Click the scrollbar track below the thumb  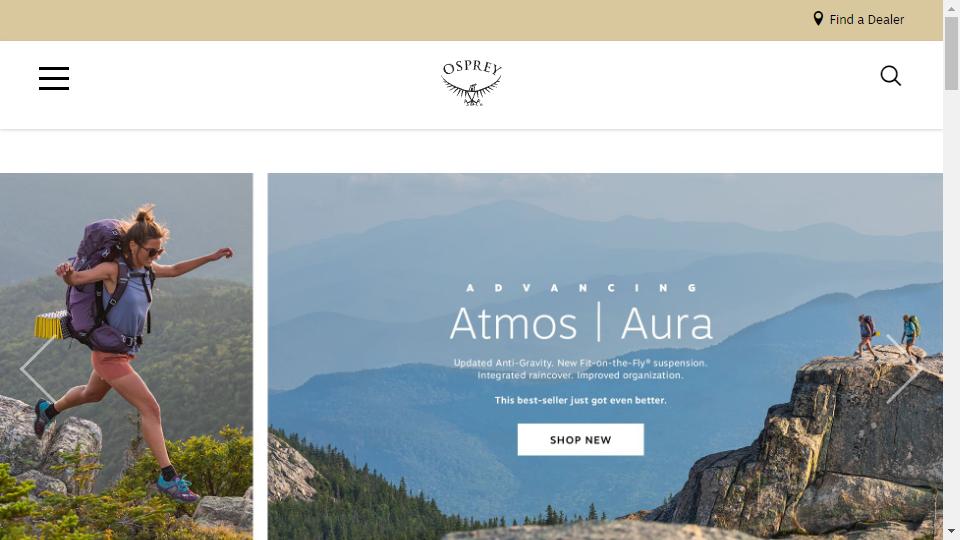[x=951, y=306]
